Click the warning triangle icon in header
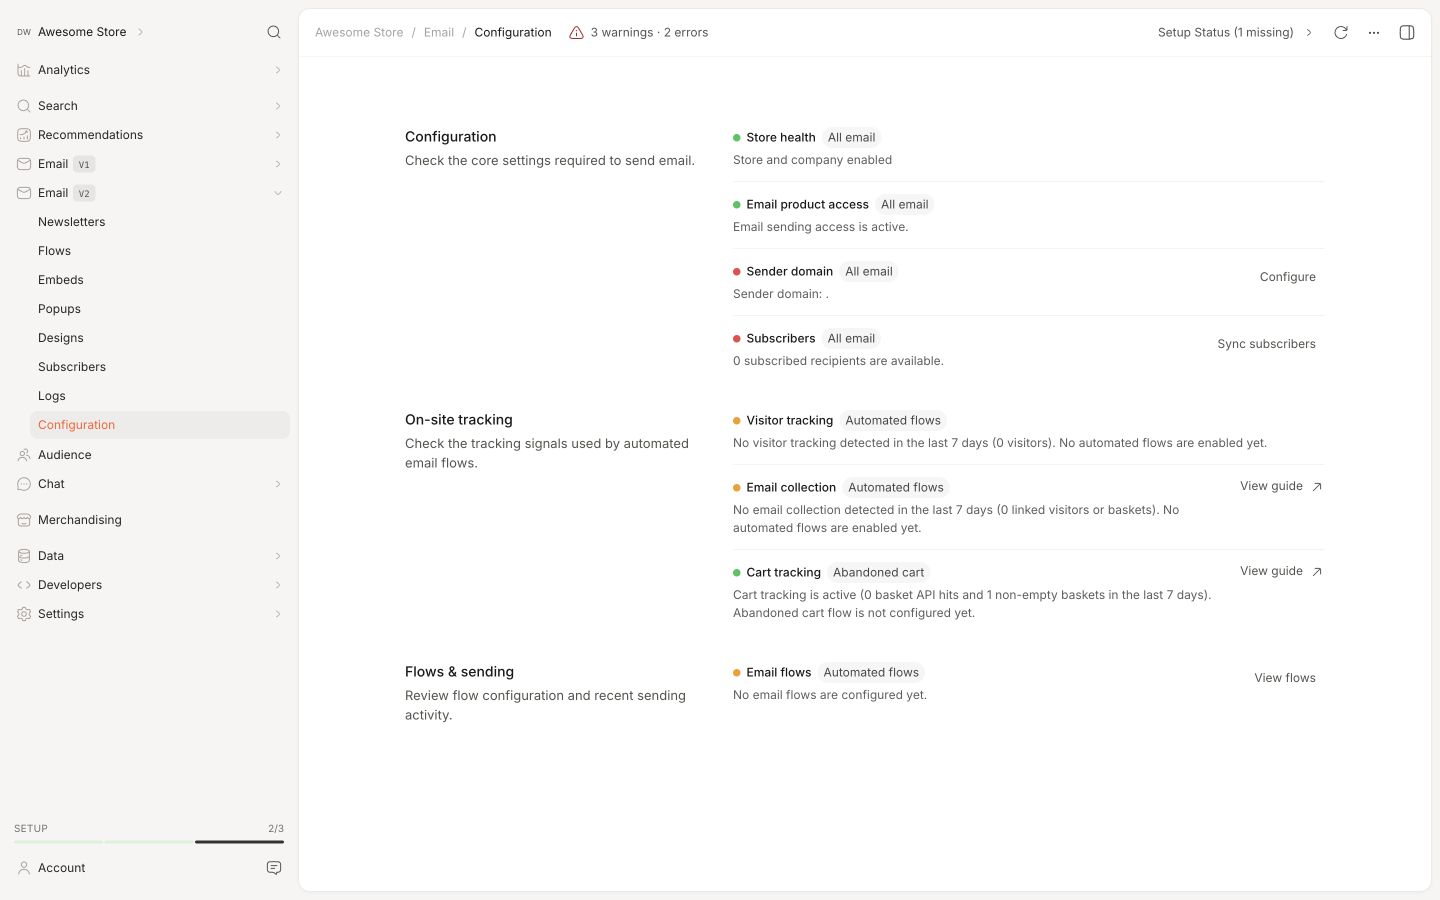 click(x=576, y=33)
